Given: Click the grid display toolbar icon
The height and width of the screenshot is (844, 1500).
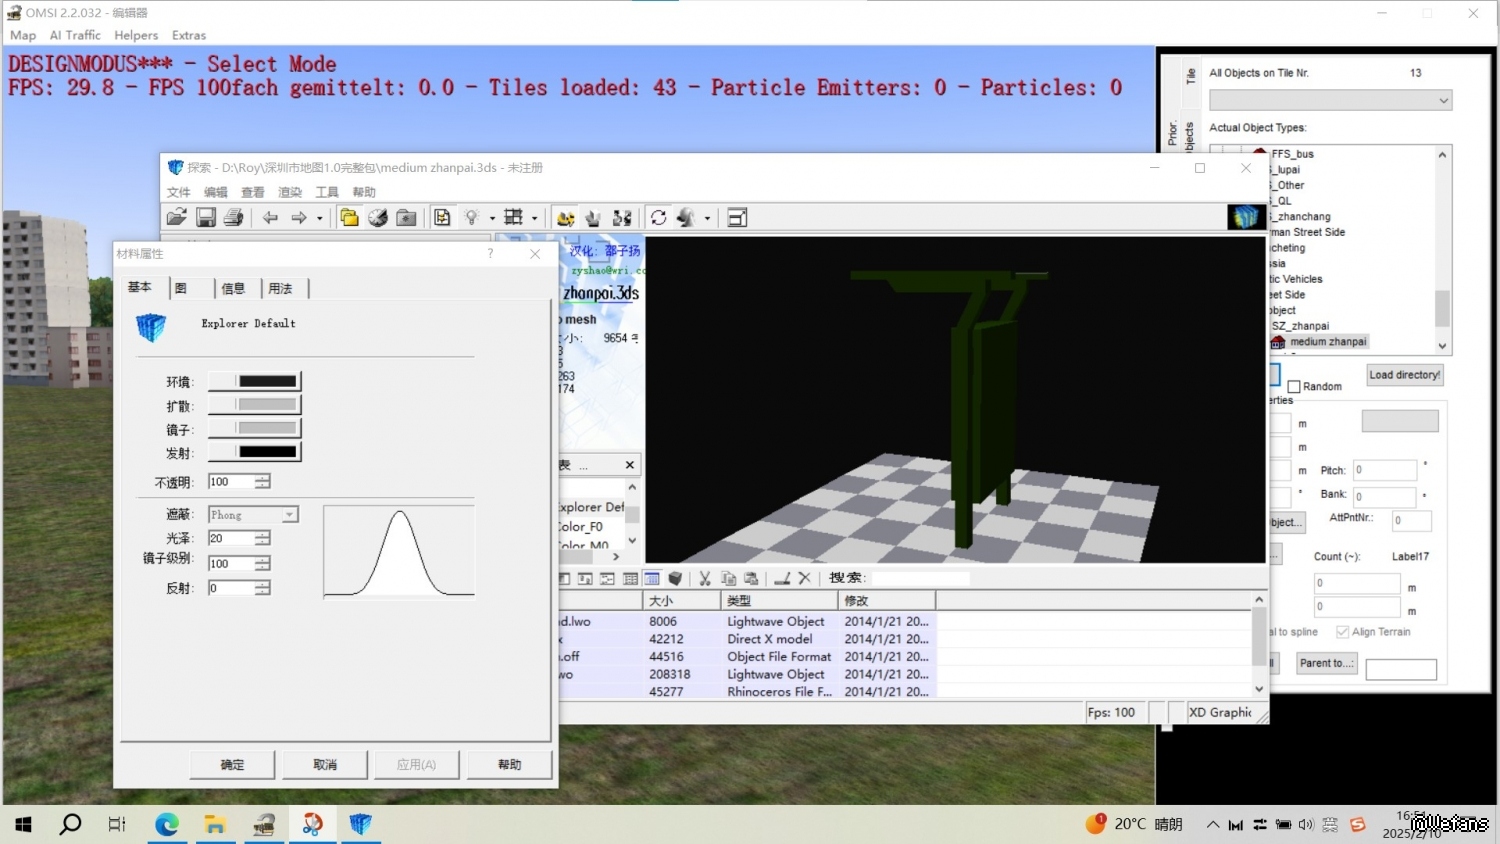Looking at the screenshot, I should point(513,218).
